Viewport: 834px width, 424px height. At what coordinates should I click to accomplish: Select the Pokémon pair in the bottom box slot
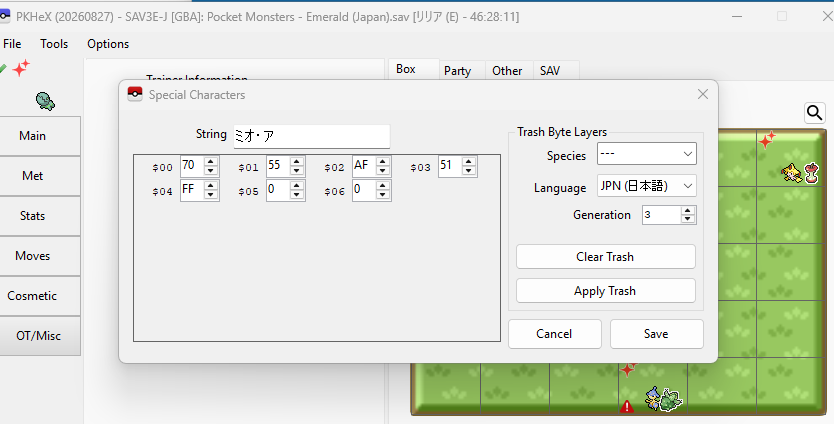tap(663, 399)
